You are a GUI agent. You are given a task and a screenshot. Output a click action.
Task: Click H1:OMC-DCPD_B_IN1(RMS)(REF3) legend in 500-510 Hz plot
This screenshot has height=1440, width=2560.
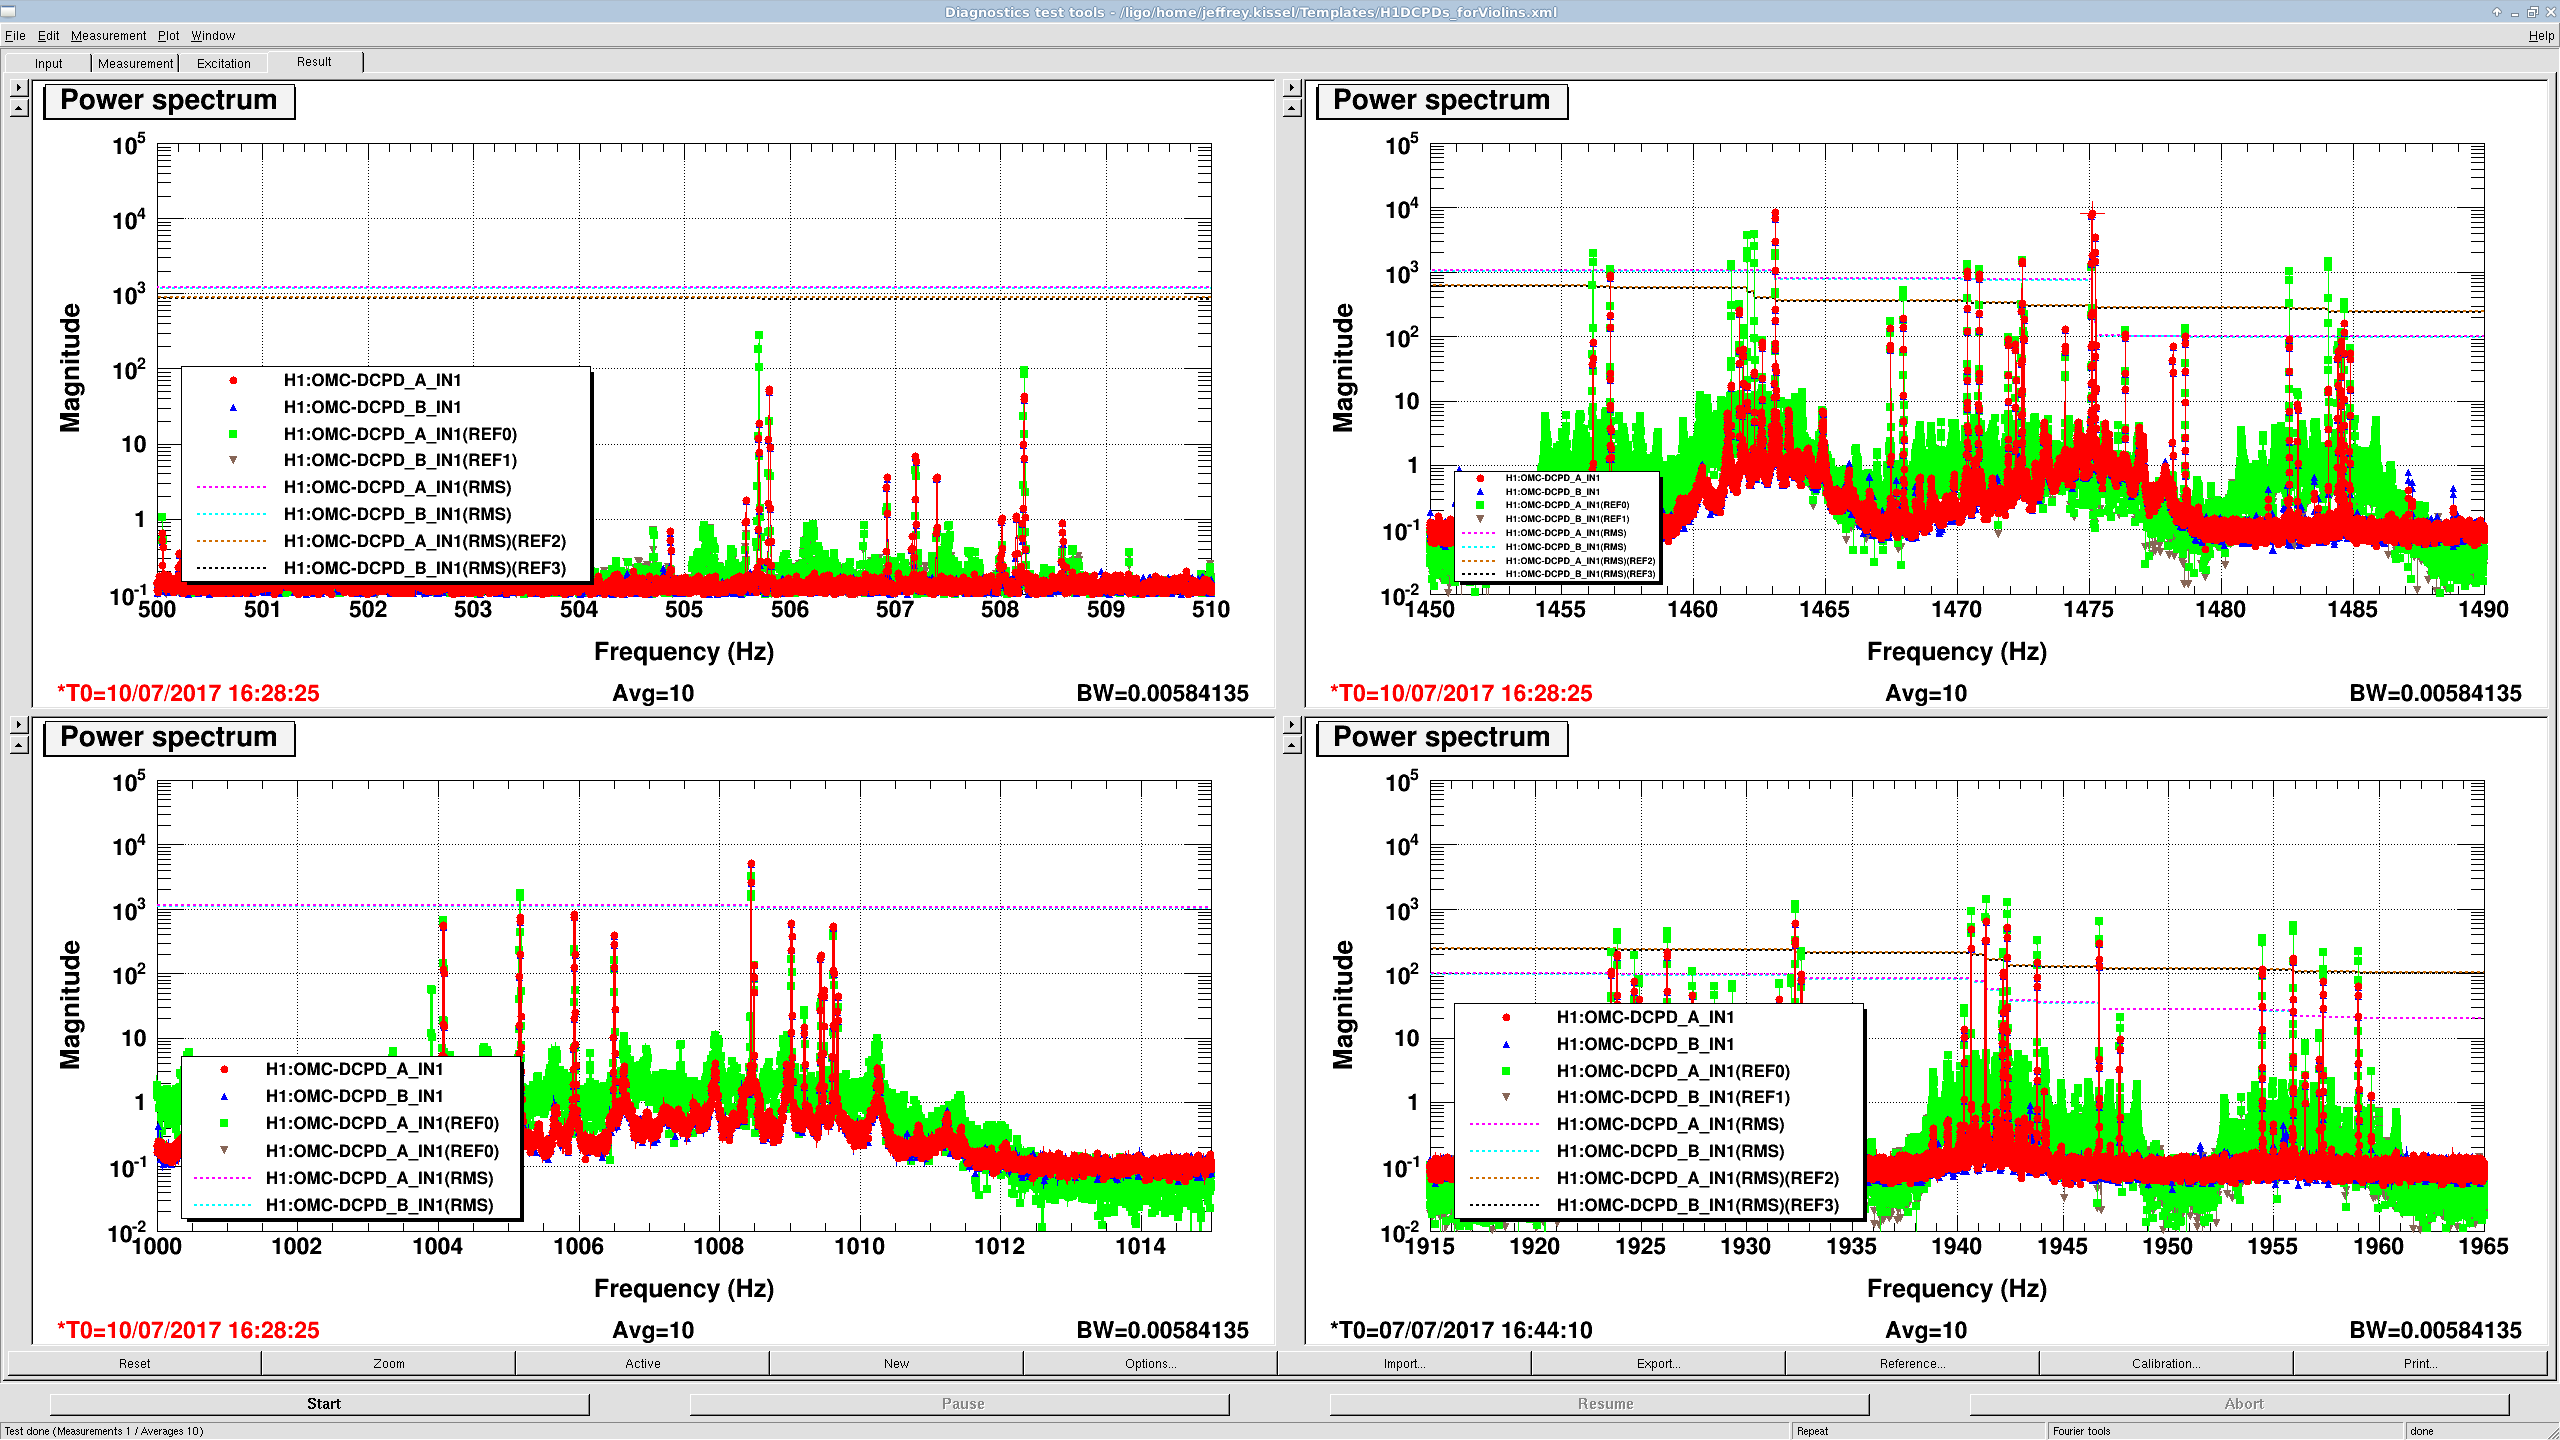tap(425, 568)
